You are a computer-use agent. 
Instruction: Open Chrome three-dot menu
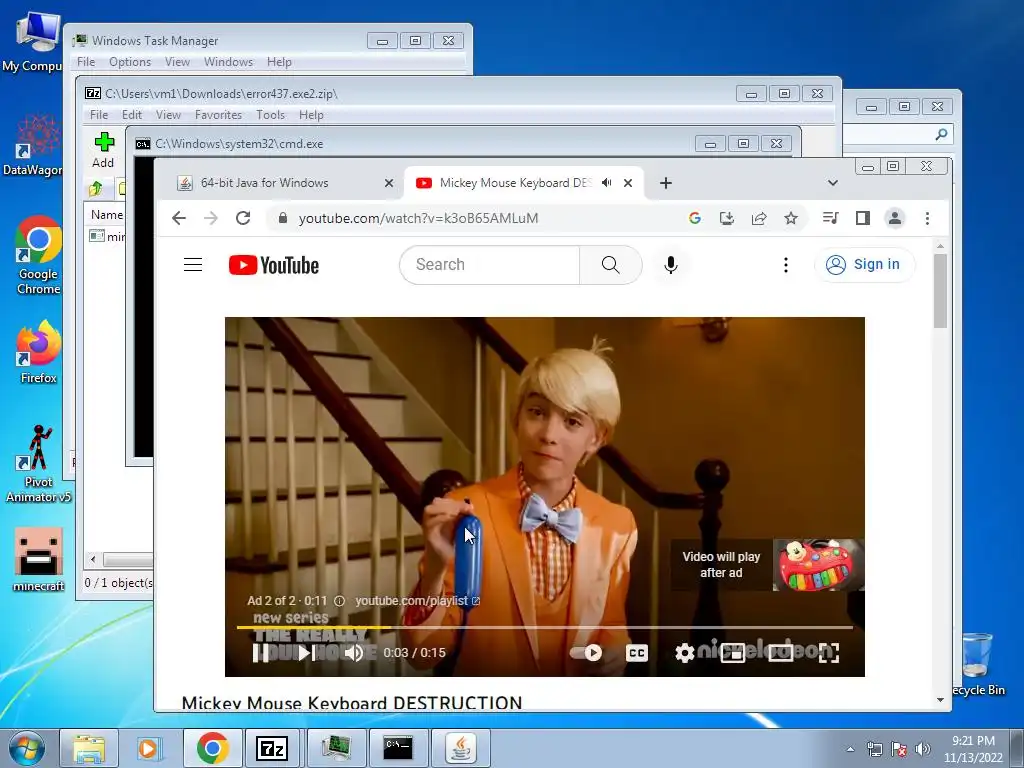pyautogui.click(x=927, y=218)
